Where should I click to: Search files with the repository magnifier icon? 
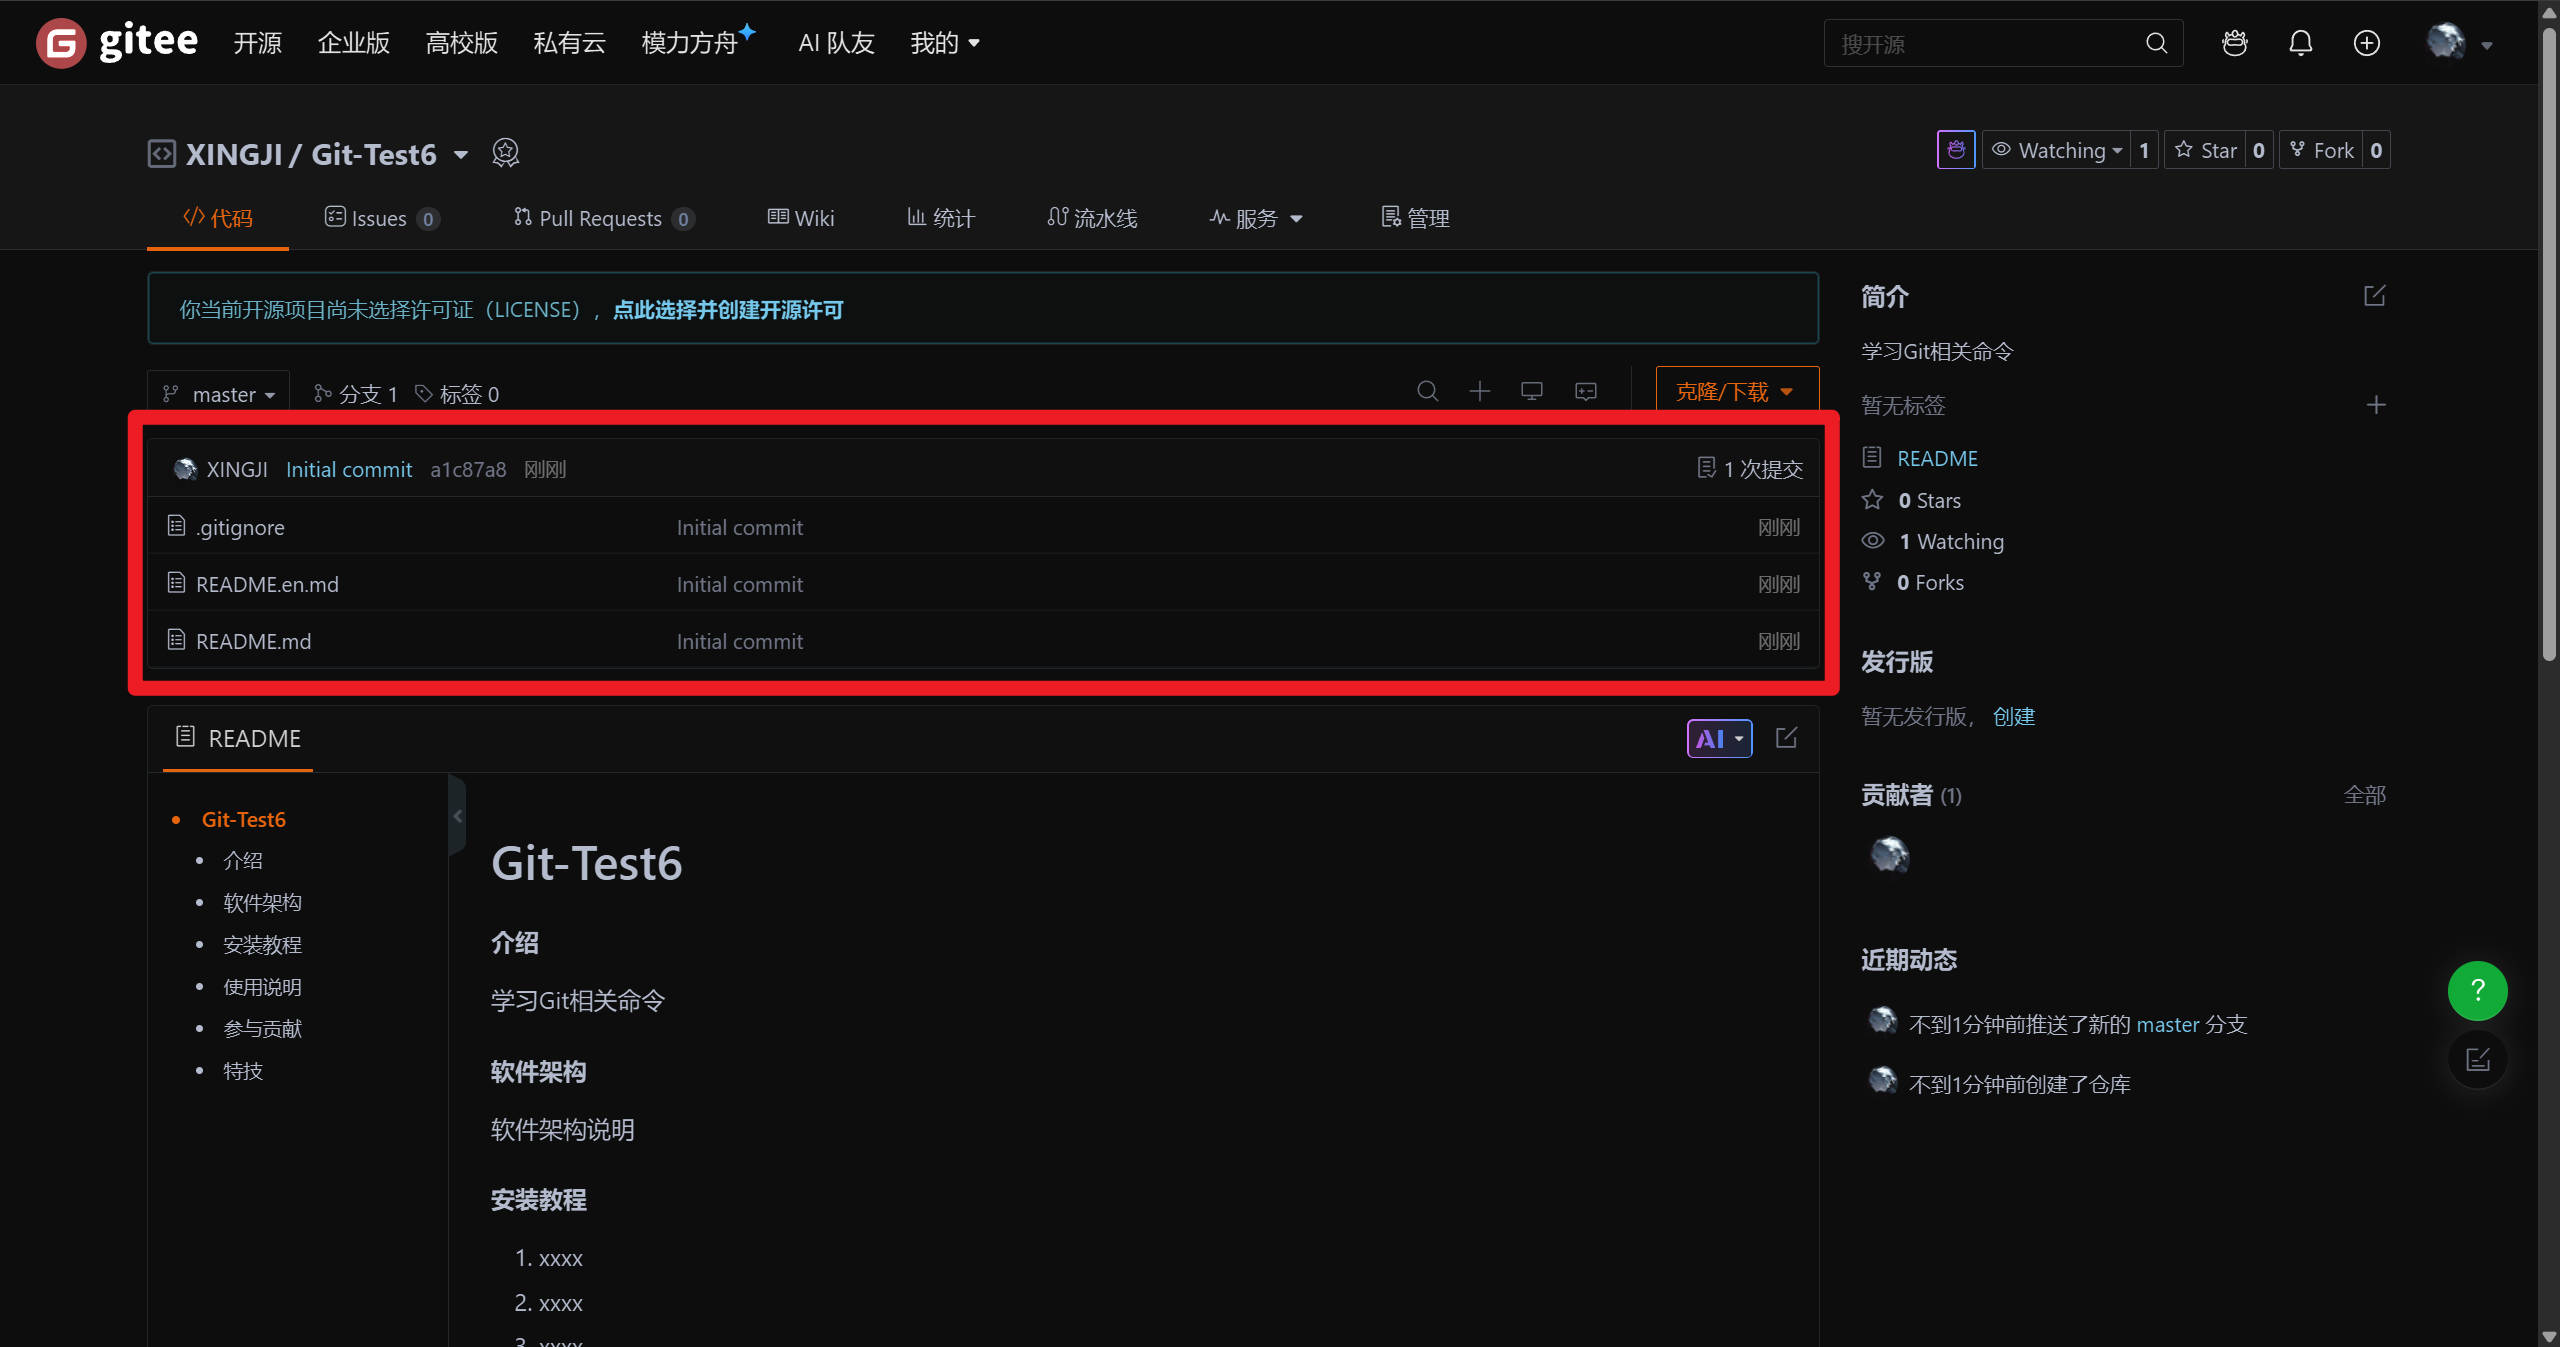[x=1427, y=391]
